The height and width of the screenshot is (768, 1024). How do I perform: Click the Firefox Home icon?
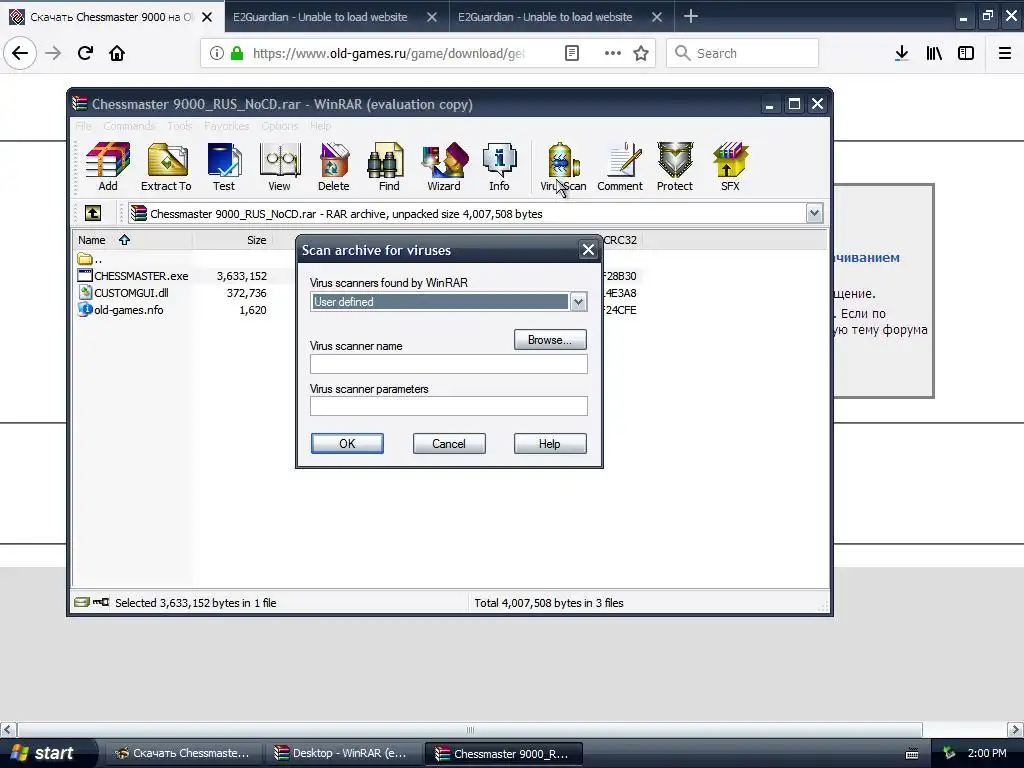click(x=117, y=53)
